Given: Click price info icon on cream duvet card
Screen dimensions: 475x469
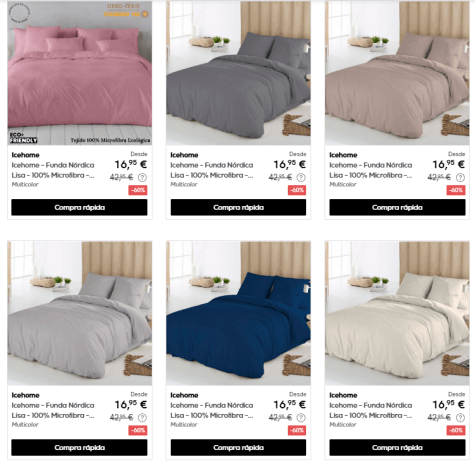Looking at the screenshot, I should pyautogui.click(x=460, y=417).
